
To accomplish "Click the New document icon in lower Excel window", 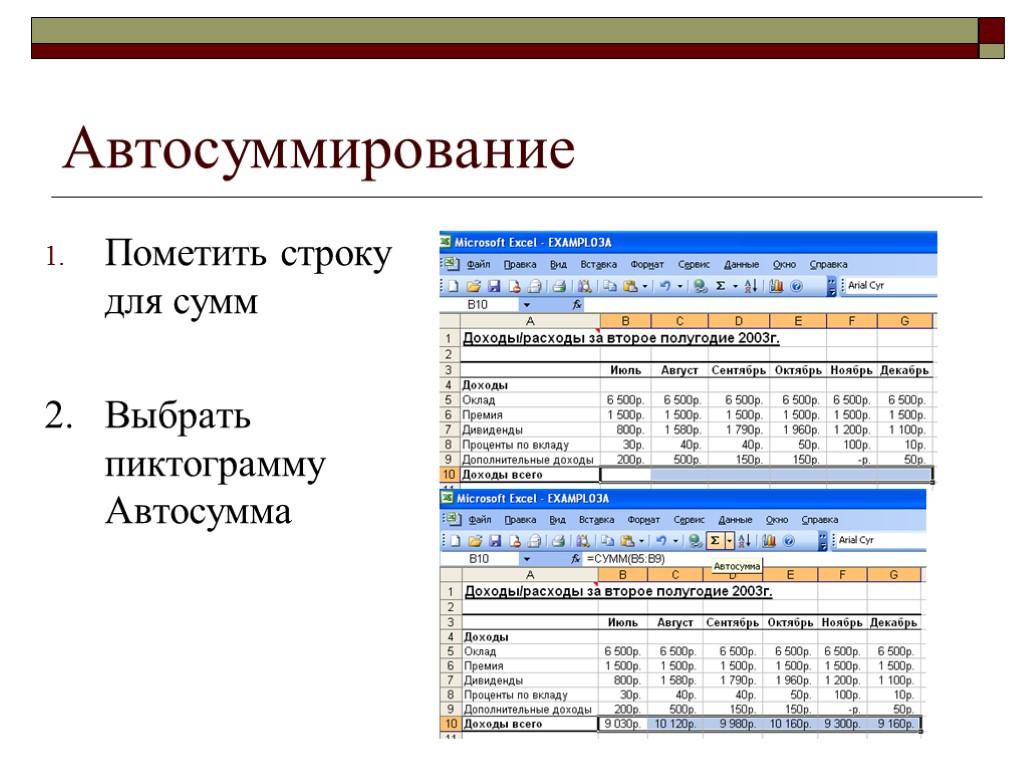I will (455, 541).
